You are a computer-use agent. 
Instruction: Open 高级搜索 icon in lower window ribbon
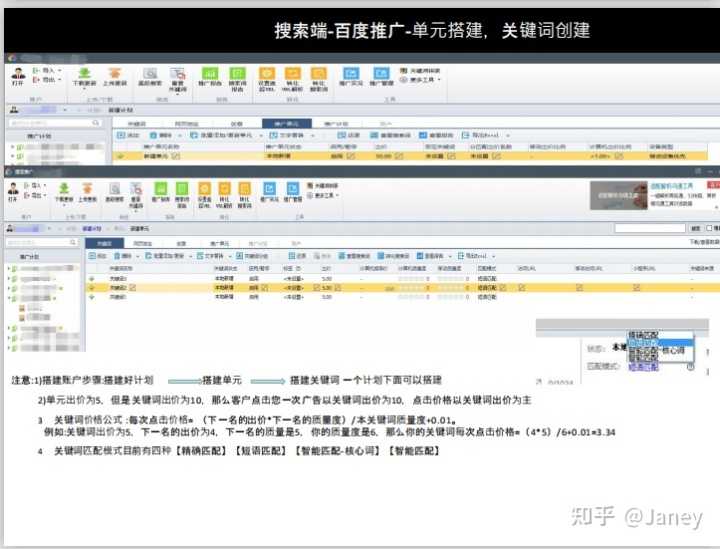(x=114, y=192)
